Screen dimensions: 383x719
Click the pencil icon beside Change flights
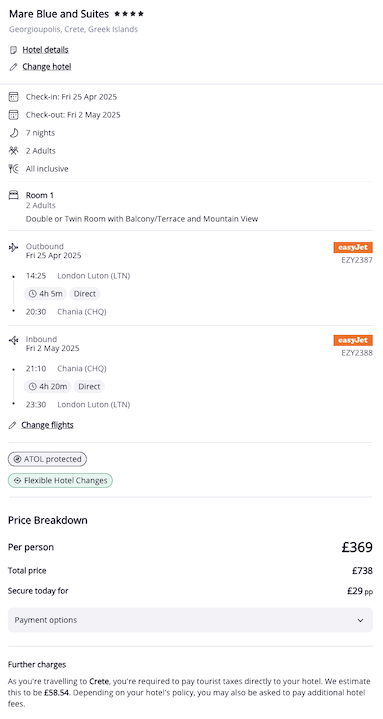tap(12, 425)
